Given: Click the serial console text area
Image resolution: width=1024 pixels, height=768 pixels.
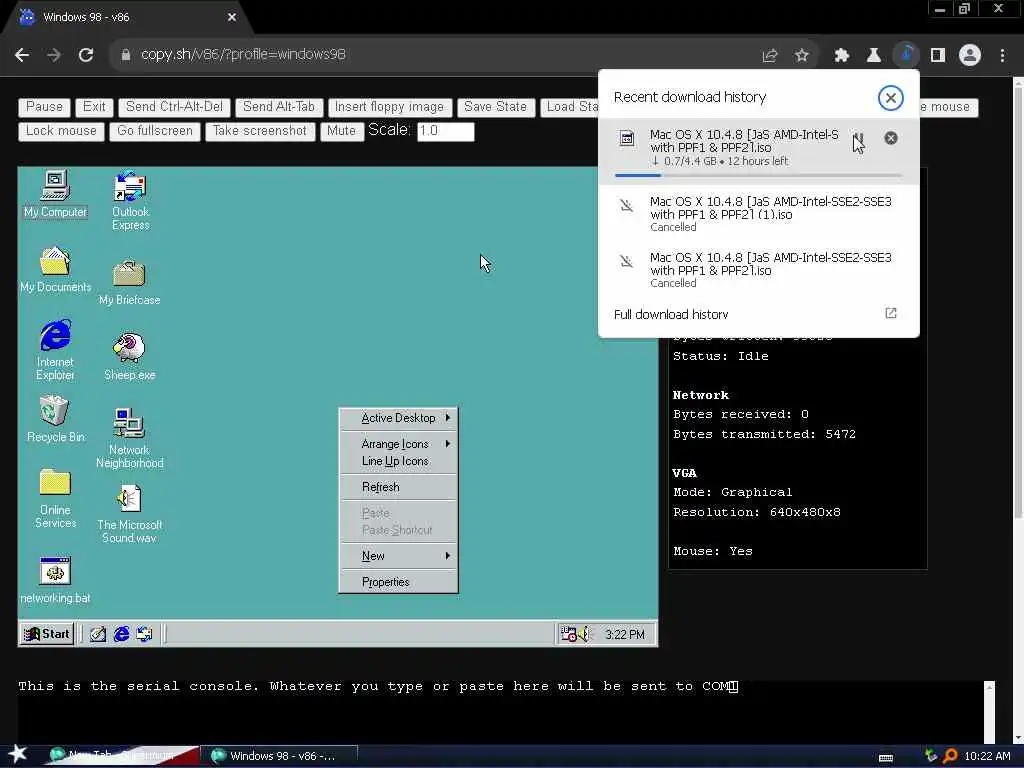Looking at the screenshot, I should pyautogui.click(x=500, y=712).
